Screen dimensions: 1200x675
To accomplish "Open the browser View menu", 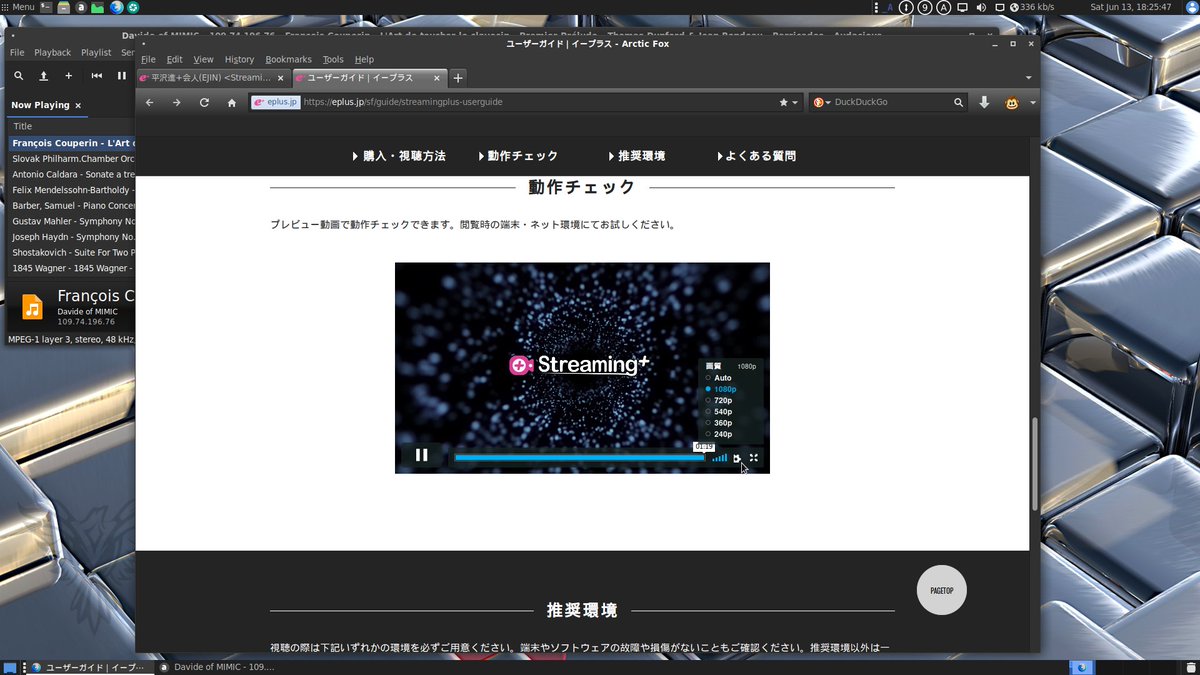I will coord(203,59).
